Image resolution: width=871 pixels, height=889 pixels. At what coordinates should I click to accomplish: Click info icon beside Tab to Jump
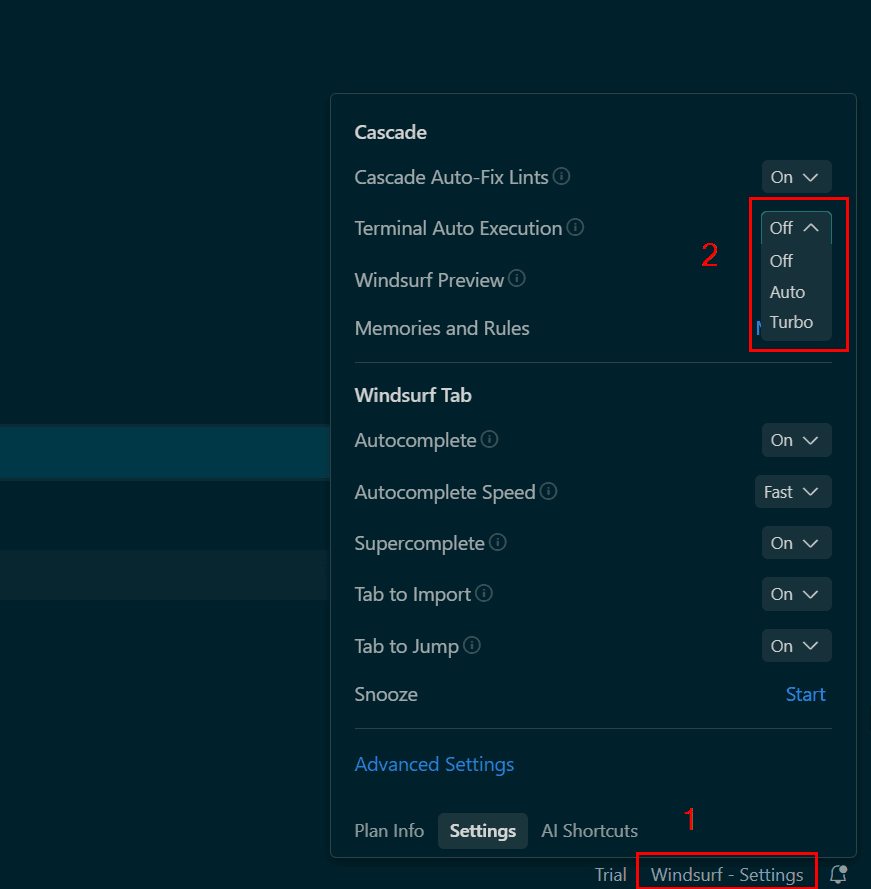click(x=472, y=646)
